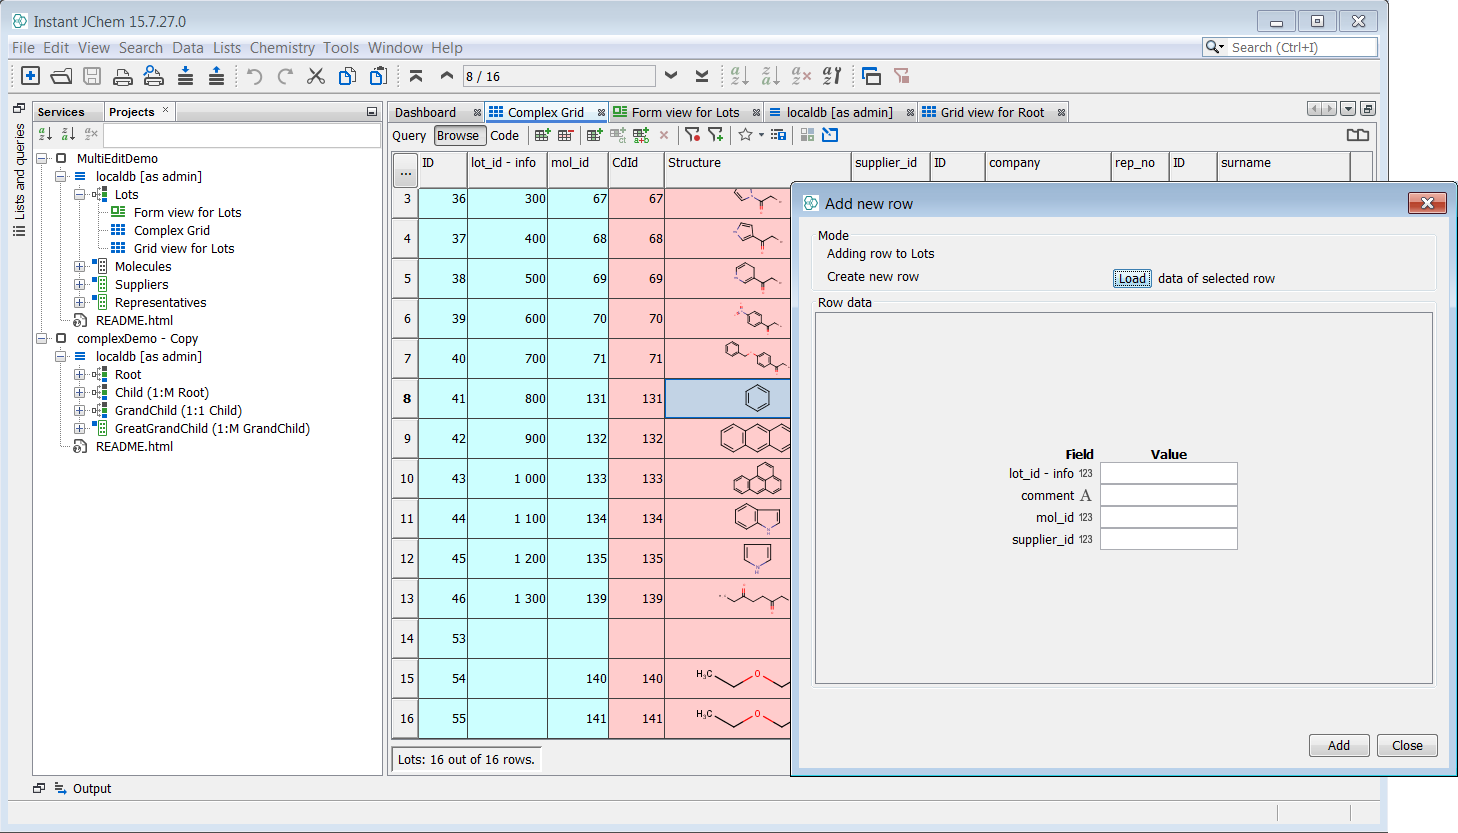The image size is (1458, 833).
Task: Expand the Suppliers tree node
Action: coord(80,285)
